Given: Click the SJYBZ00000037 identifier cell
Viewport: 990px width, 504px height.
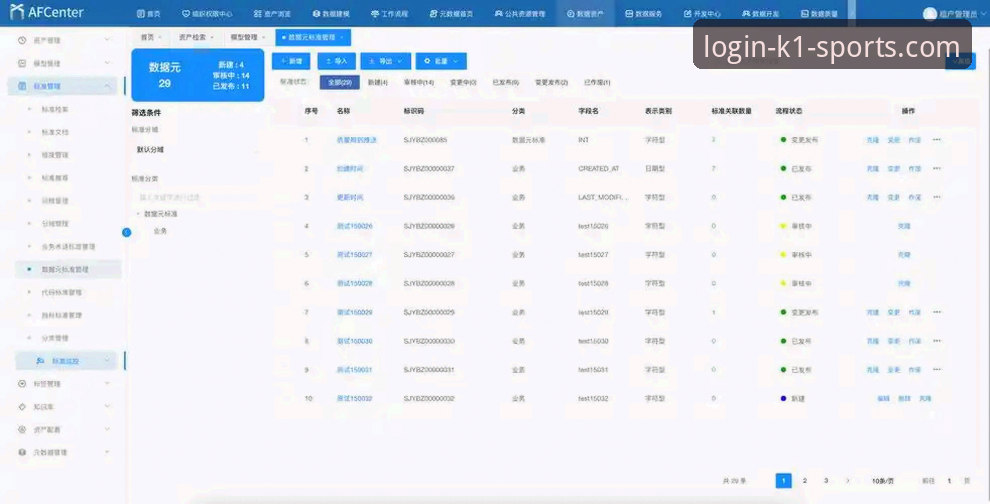Looking at the screenshot, I should click(x=429, y=169).
